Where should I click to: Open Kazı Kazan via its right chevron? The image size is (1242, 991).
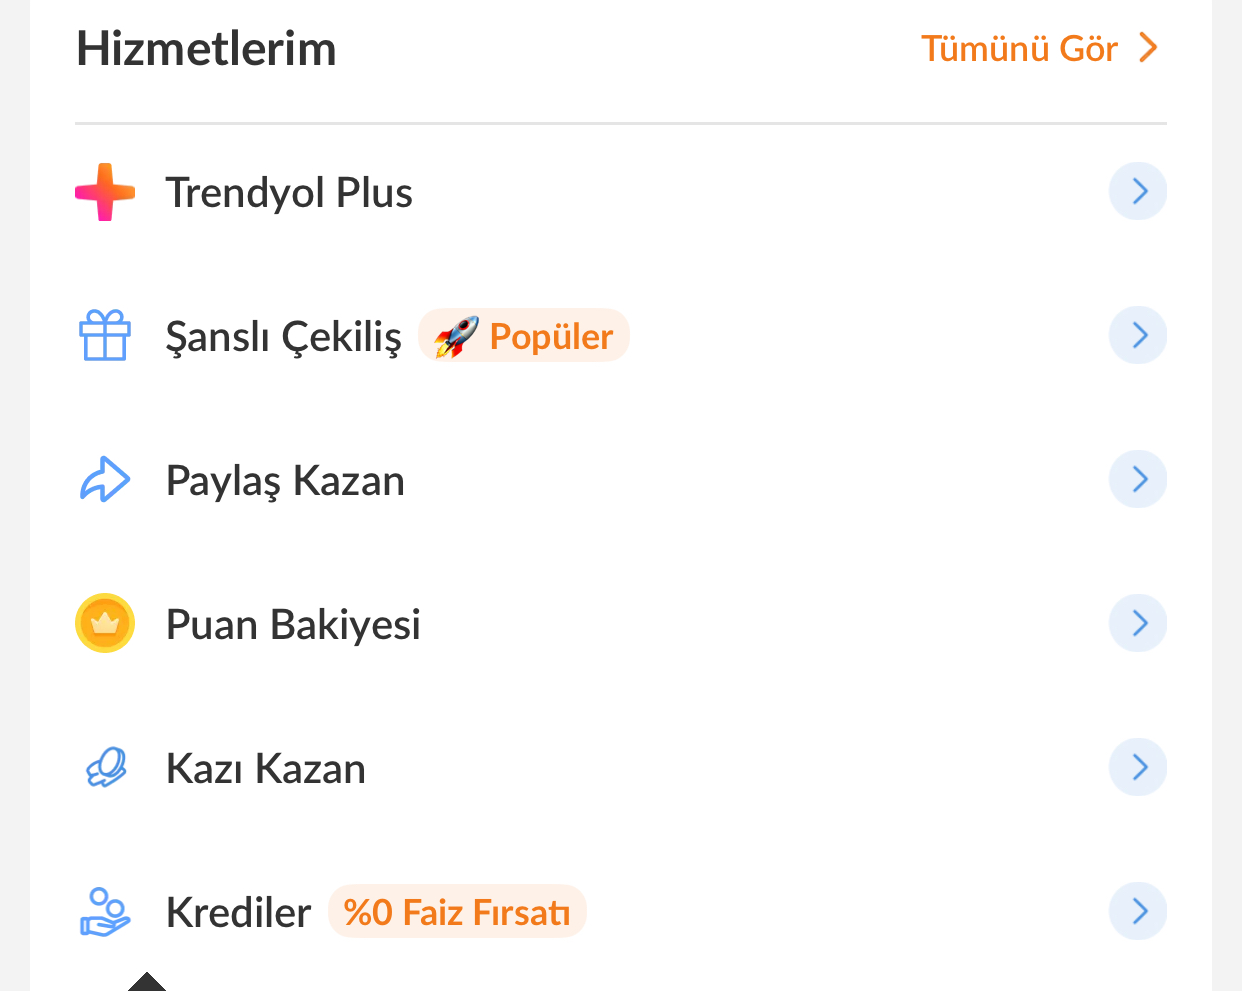(1138, 767)
